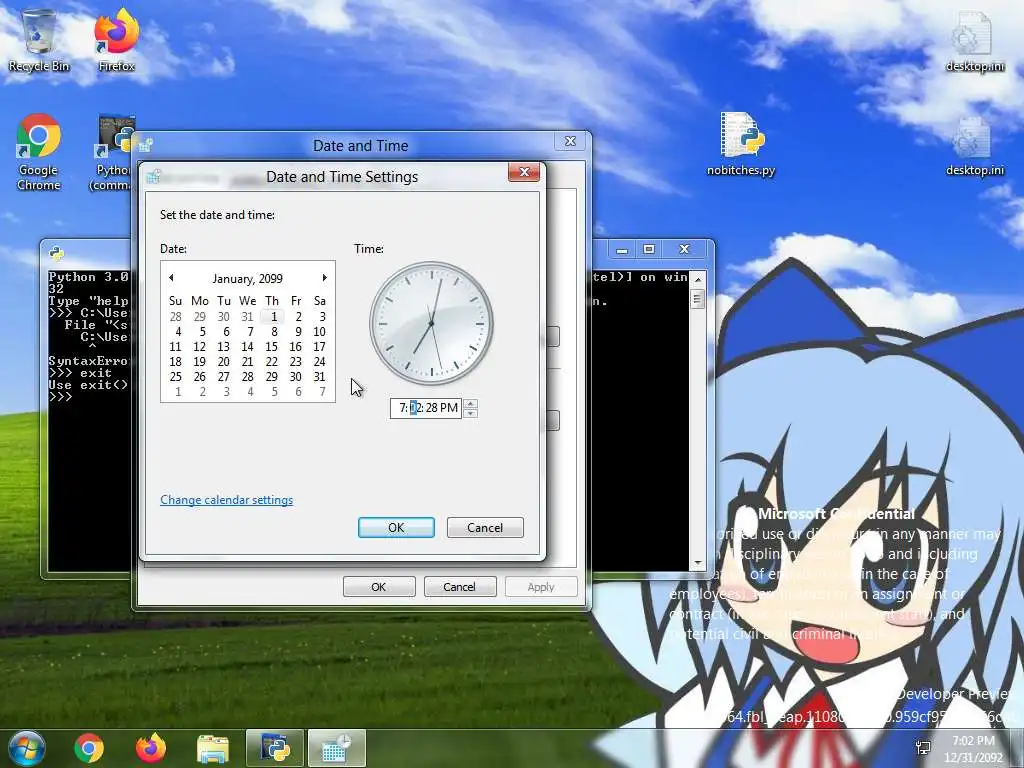This screenshot has height=768, width=1024.
Task: Select January 20 in the calendar
Action: point(224,362)
